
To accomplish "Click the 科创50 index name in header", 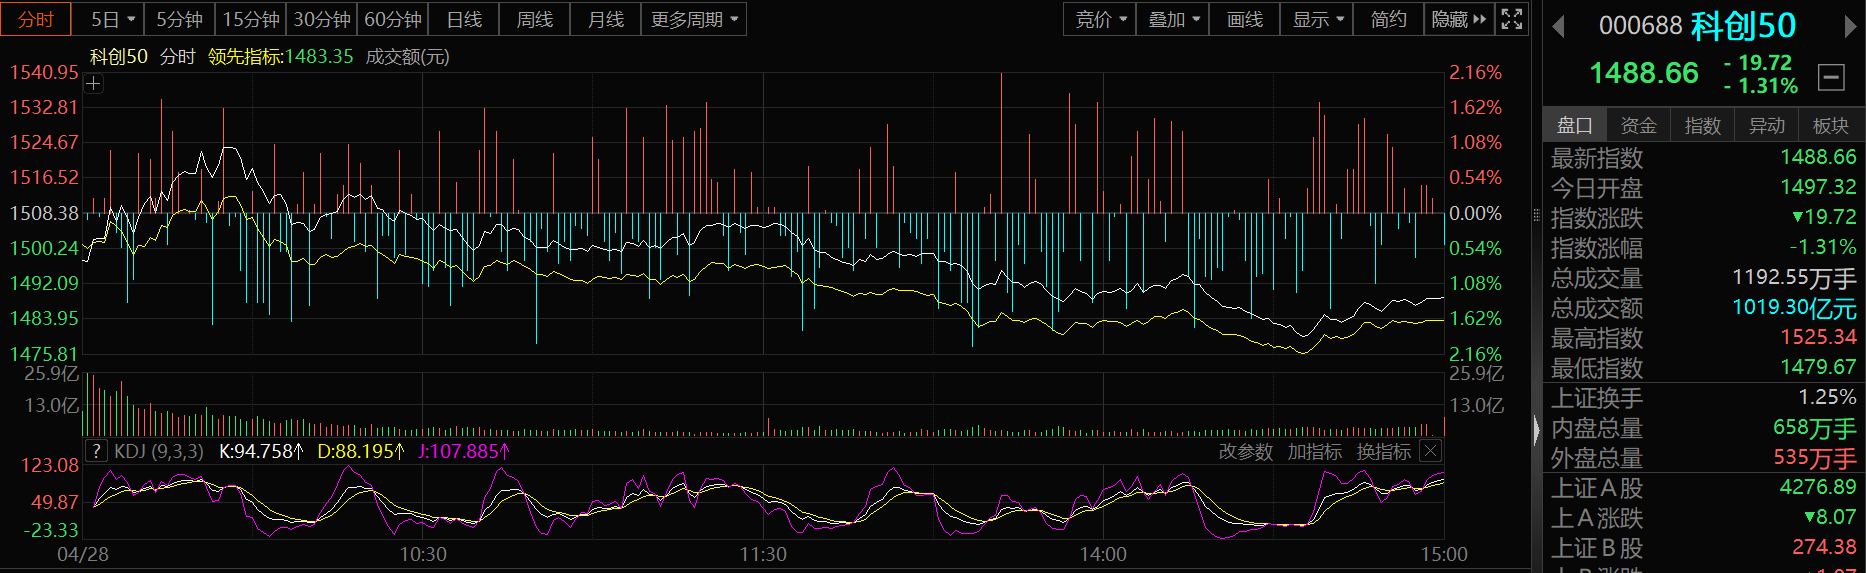I will (x=1743, y=26).
